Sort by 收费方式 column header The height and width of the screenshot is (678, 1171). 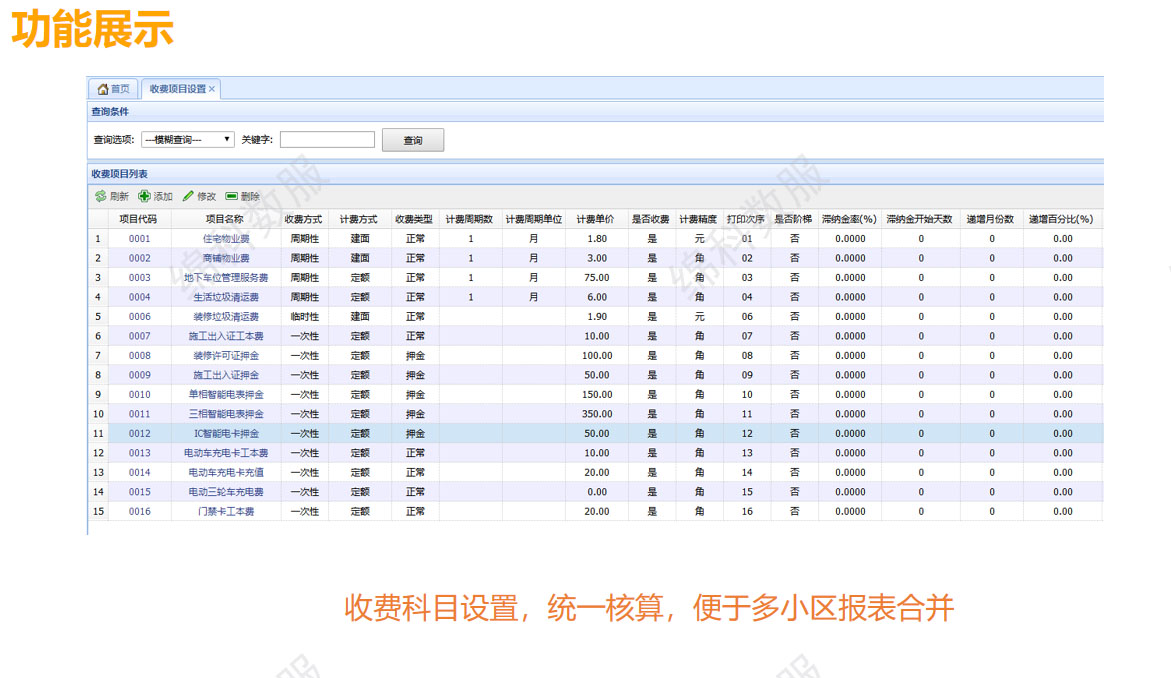303,220
